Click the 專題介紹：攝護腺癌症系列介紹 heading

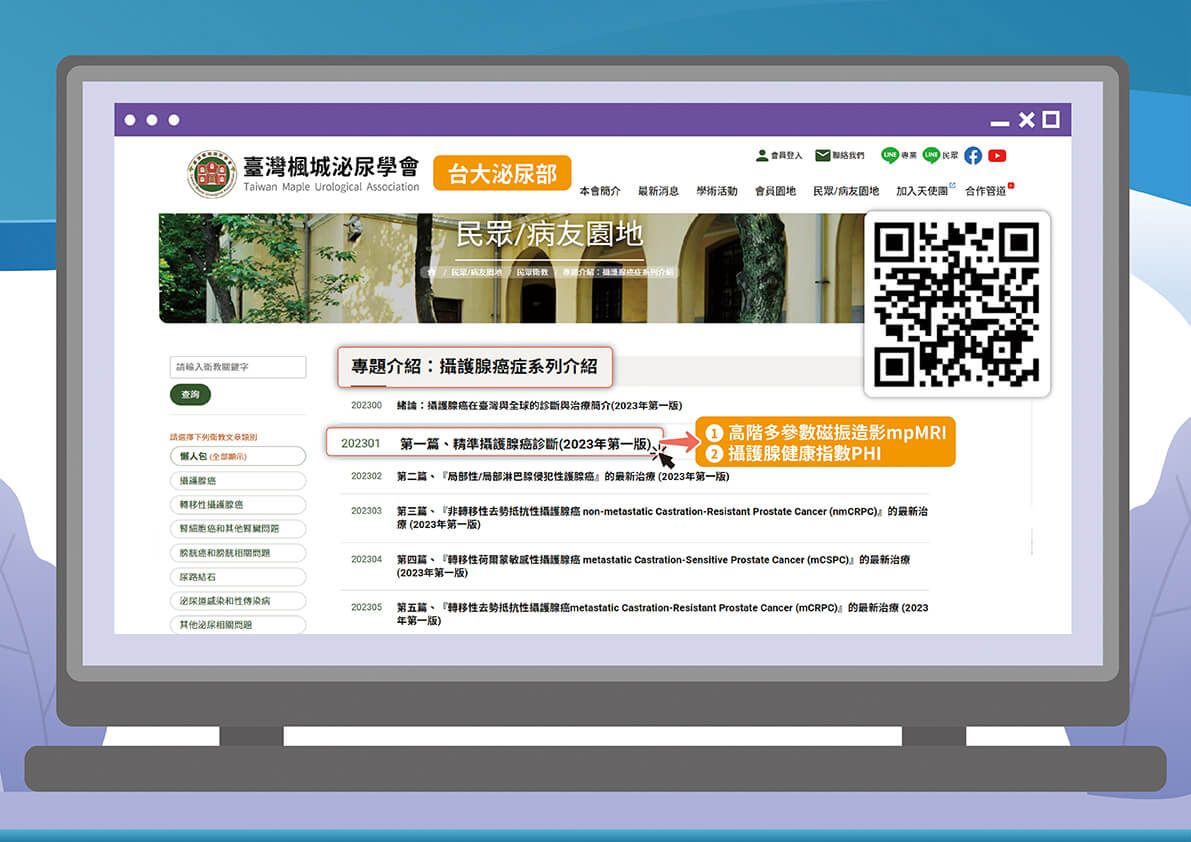point(475,367)
